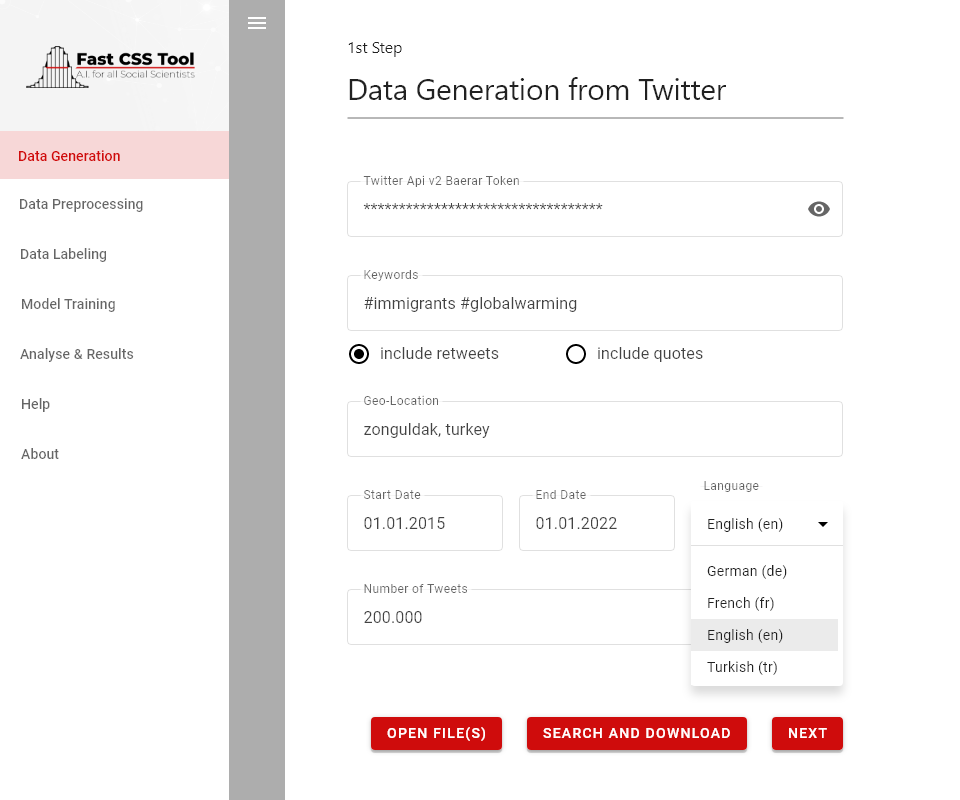Expand the Language dropdown arrow
This screenshot has width=960, height=800.
822,524
